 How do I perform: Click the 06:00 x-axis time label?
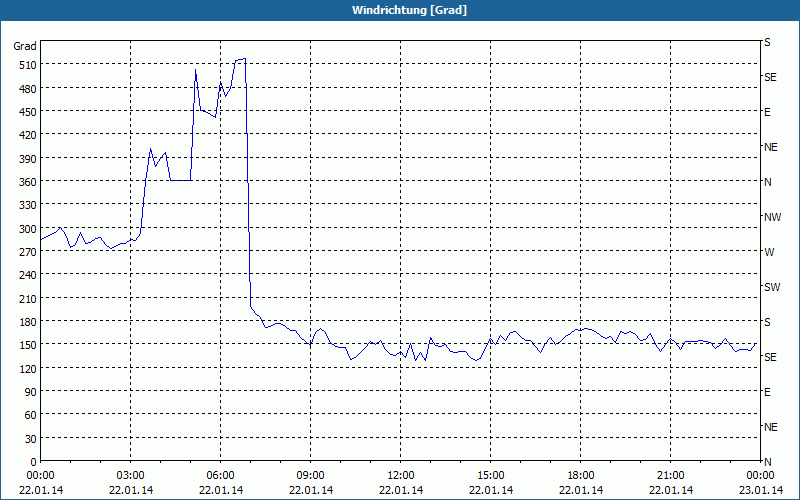pos(220,476)
